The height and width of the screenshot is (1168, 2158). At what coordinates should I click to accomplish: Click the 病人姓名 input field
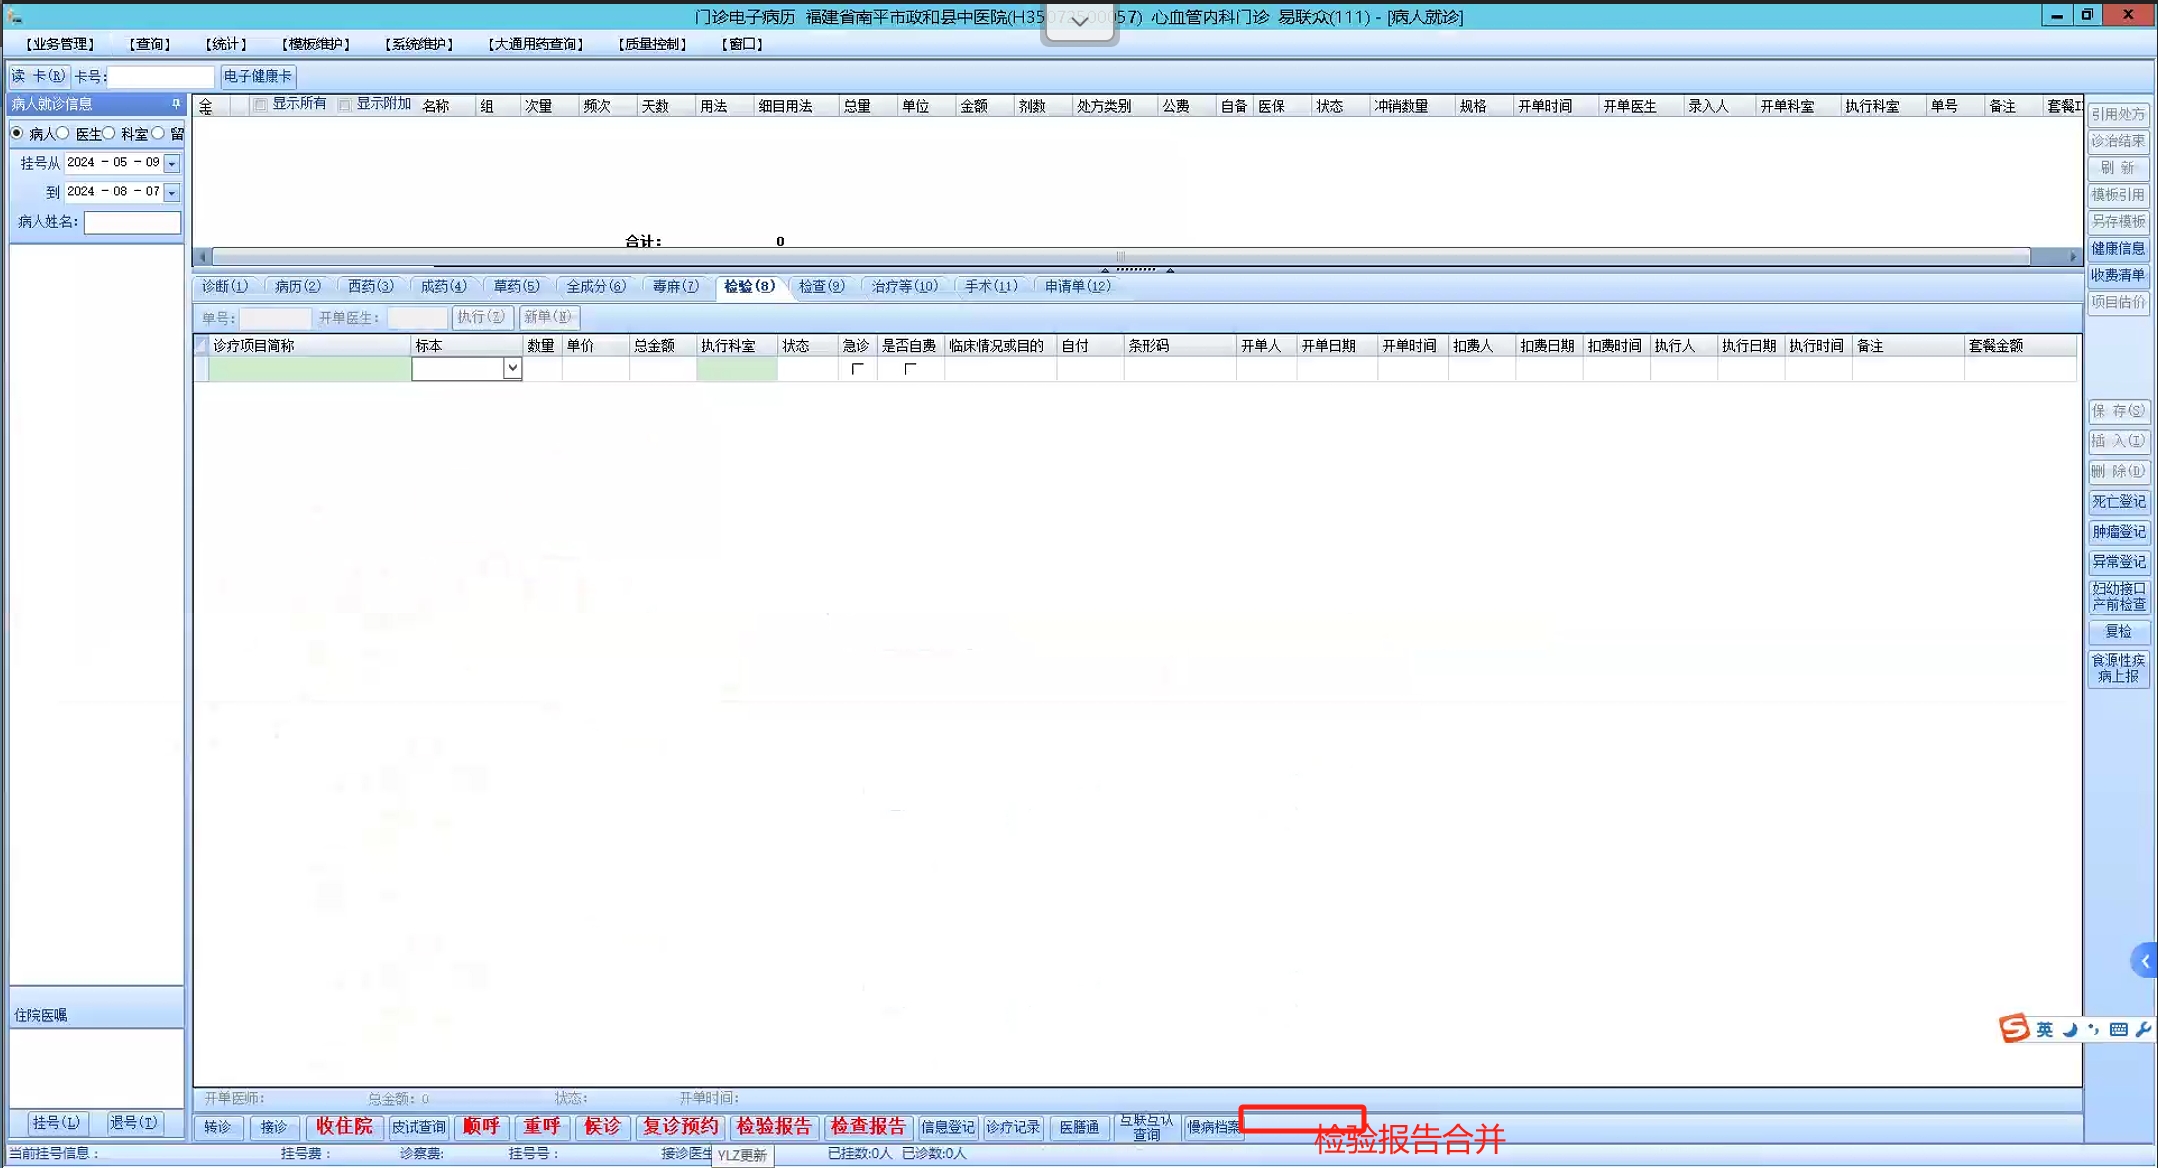click(x=132, y=222)
